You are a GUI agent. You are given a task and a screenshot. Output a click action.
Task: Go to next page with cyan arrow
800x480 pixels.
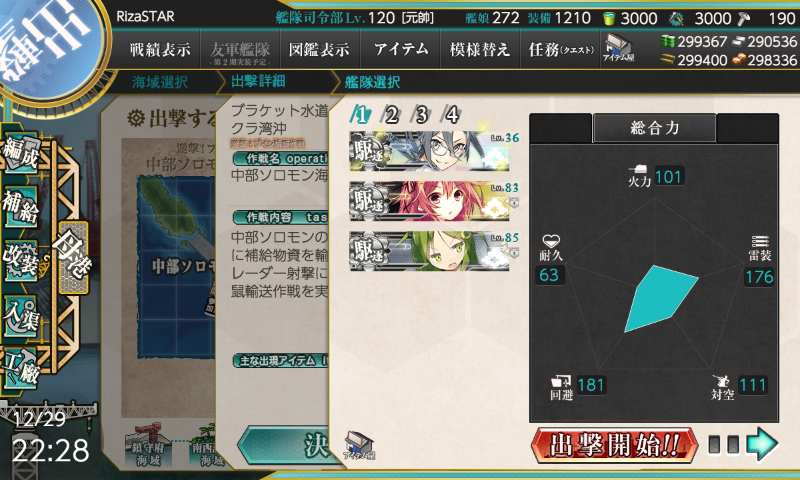coord(762,444)
